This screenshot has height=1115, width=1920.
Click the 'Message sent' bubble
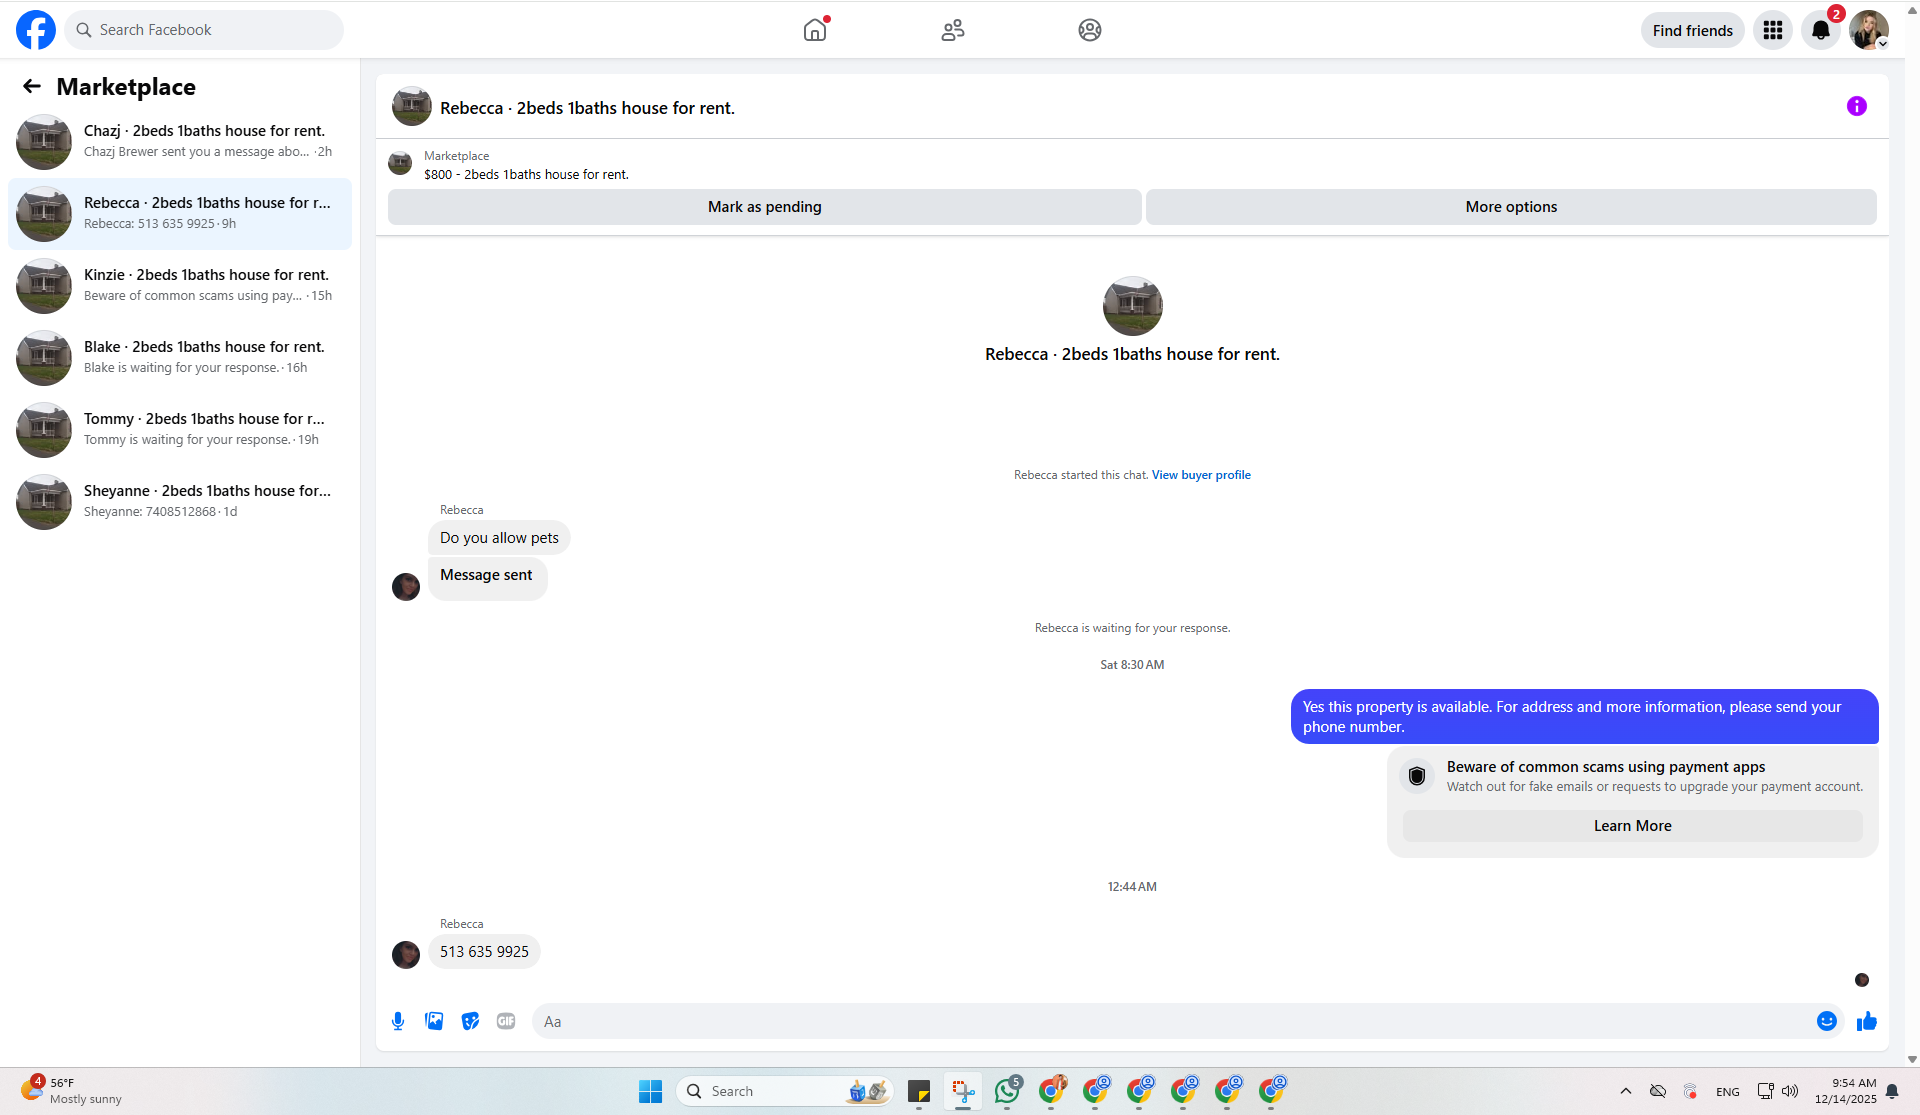[x=487, y=577]
